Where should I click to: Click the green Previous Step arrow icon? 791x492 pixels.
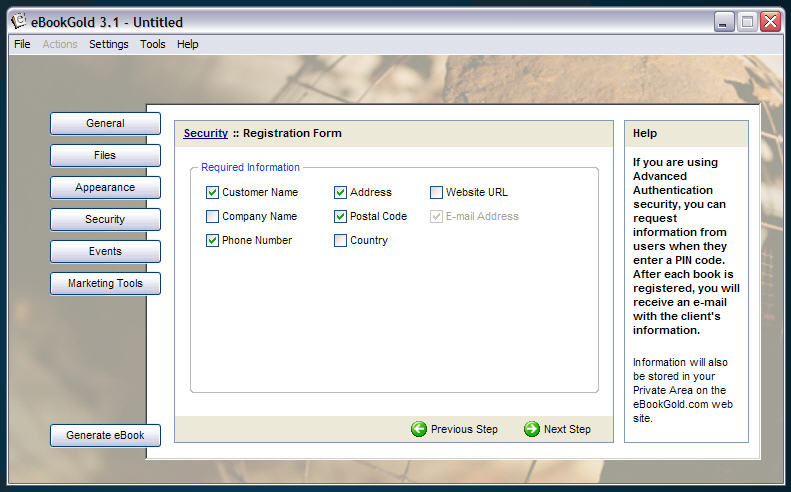pos(419,429)
